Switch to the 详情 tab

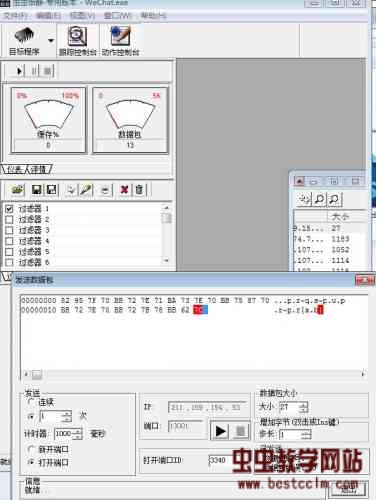pos(39,169)
